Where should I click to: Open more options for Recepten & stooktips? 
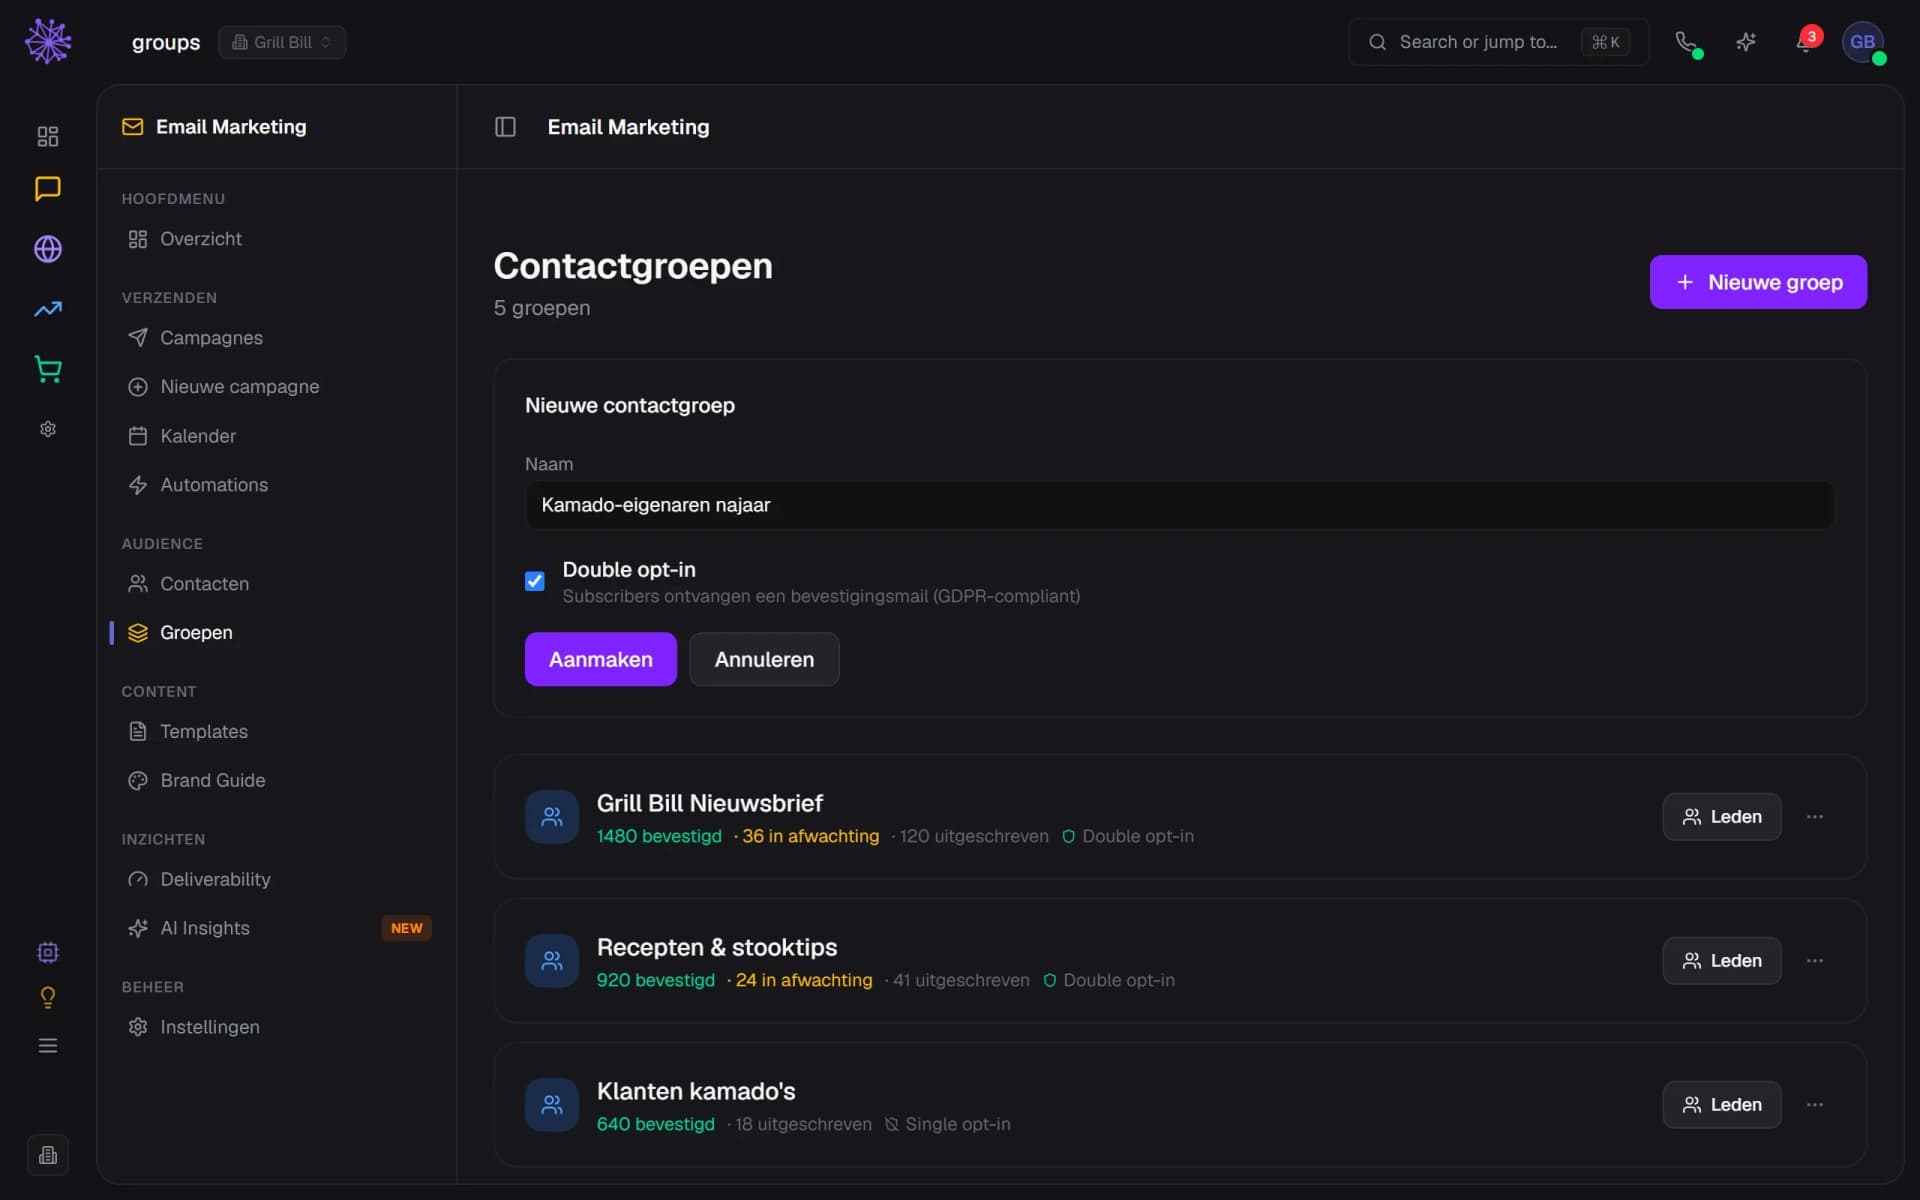1815,961
